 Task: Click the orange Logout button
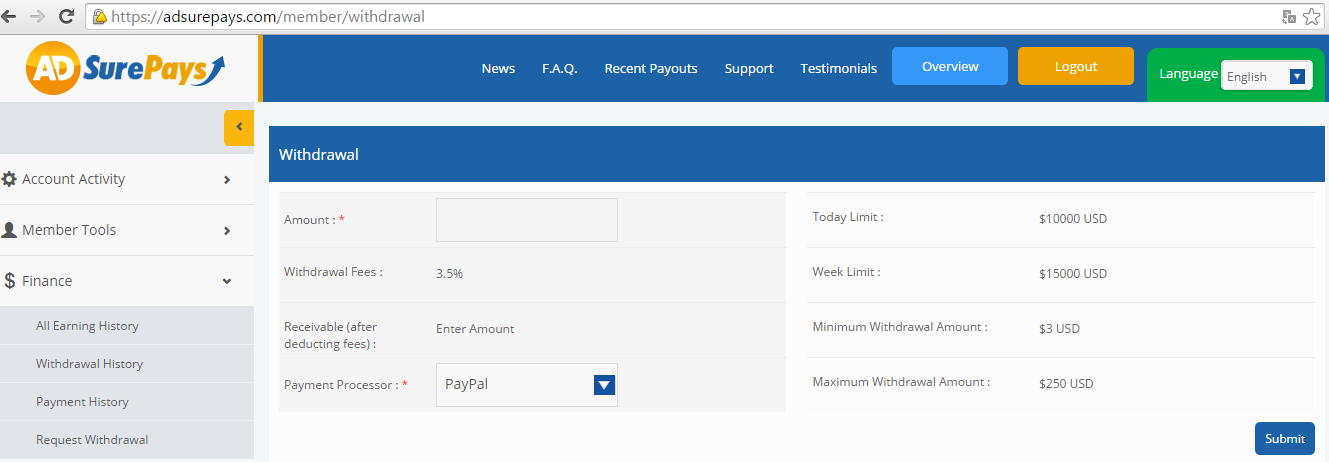point(1076,66)
